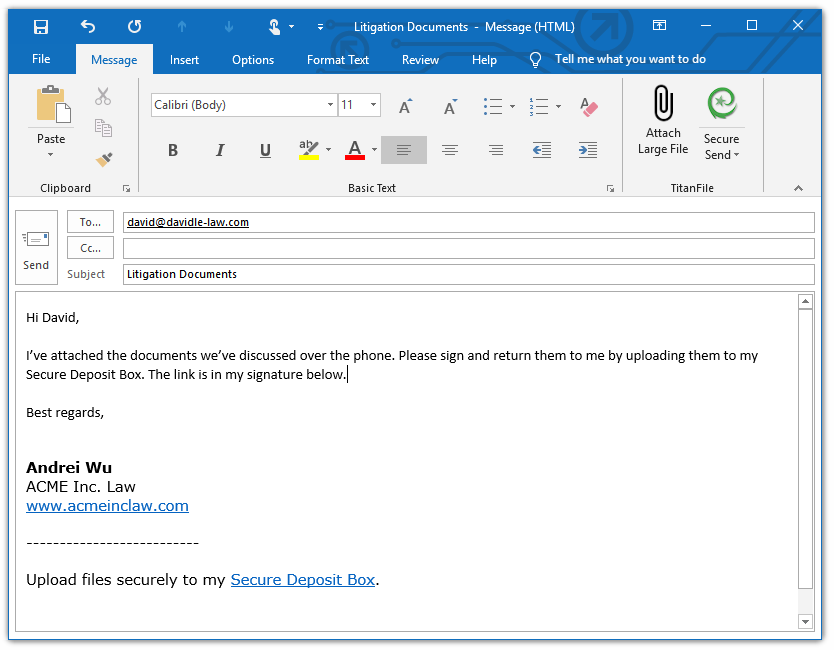Switch to the Format Text tab
The image size is (834, 650).
[x=338, y=60]
